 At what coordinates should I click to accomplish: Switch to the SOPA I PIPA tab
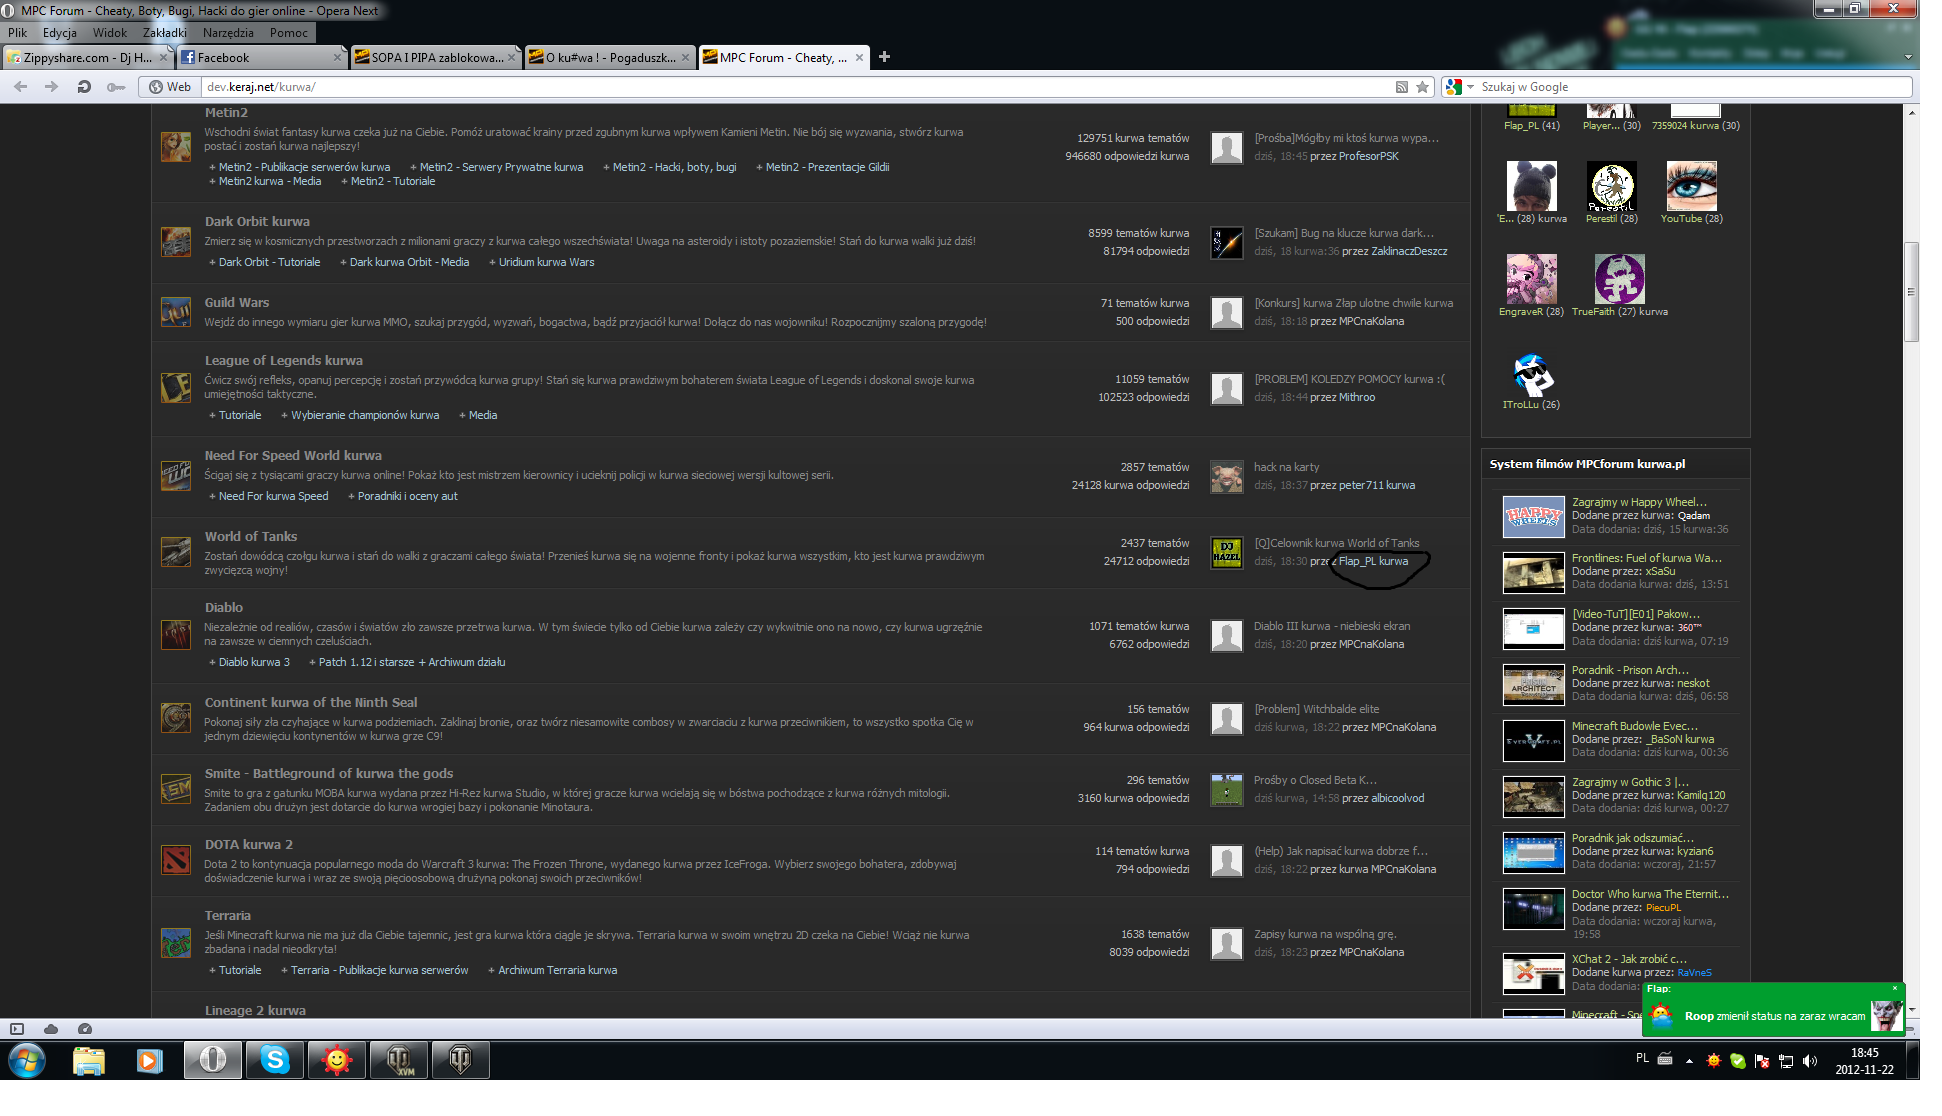point(436,58)
